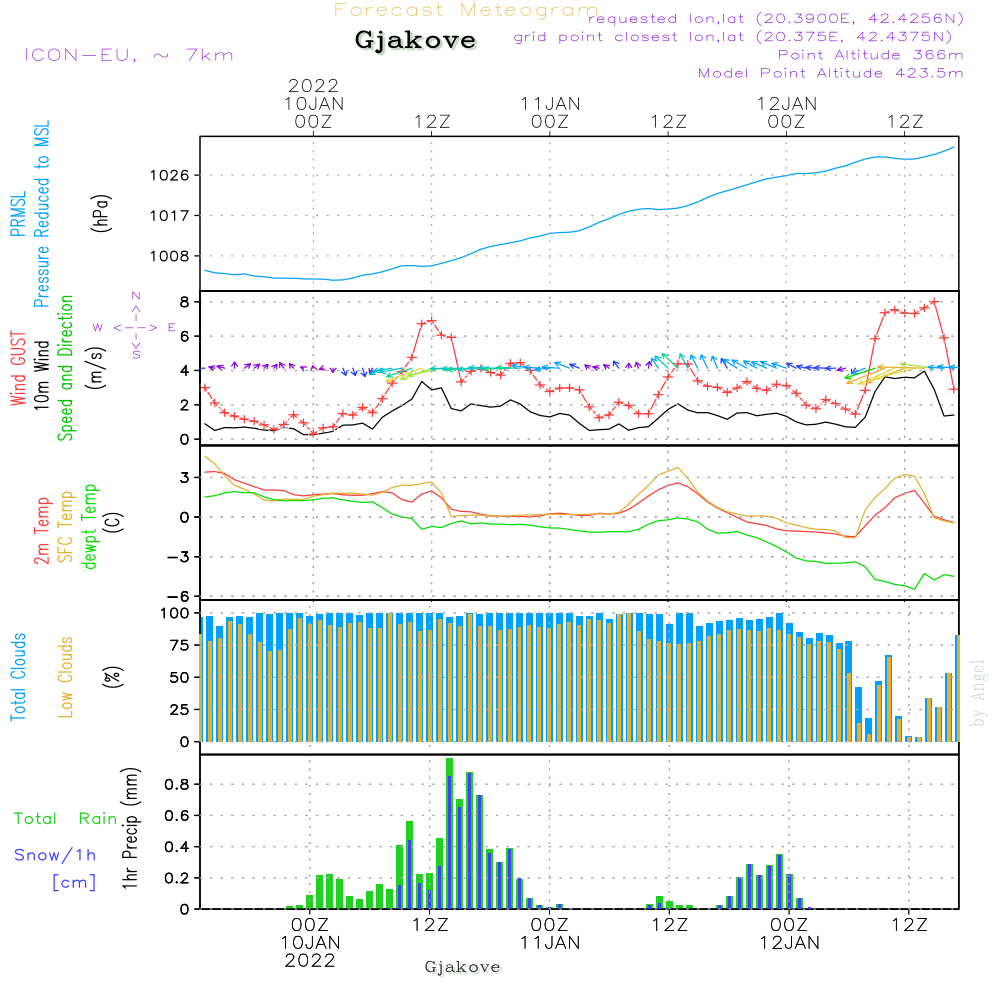
Task: Click 'Model Point Altitude 423.5m' text
Action: 830,73
